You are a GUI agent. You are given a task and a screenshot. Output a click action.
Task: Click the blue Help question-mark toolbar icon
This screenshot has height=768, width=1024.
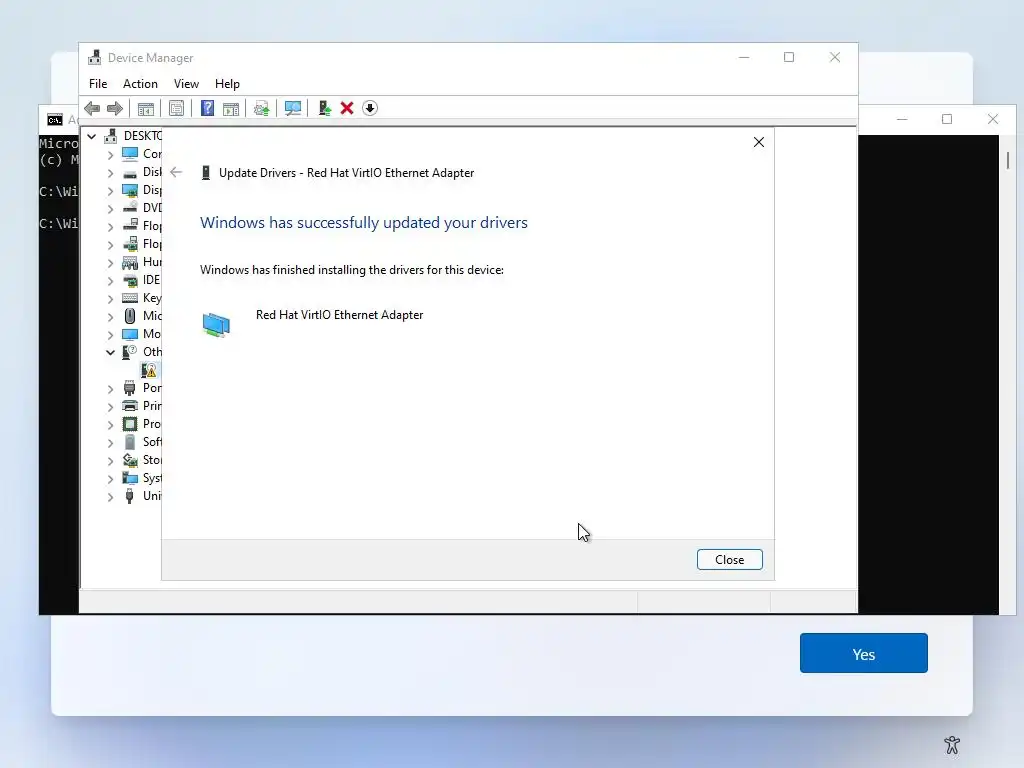tap(207, 108)
